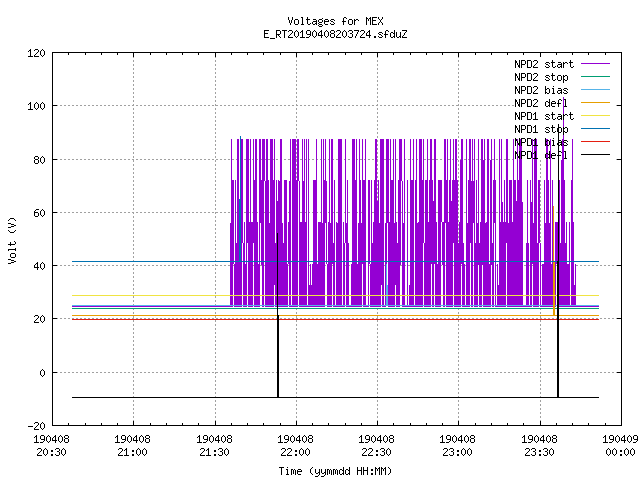Click the blue NPD1 stop legend line
The width and height of the screenshot is (640, 480).
point(595,129)
